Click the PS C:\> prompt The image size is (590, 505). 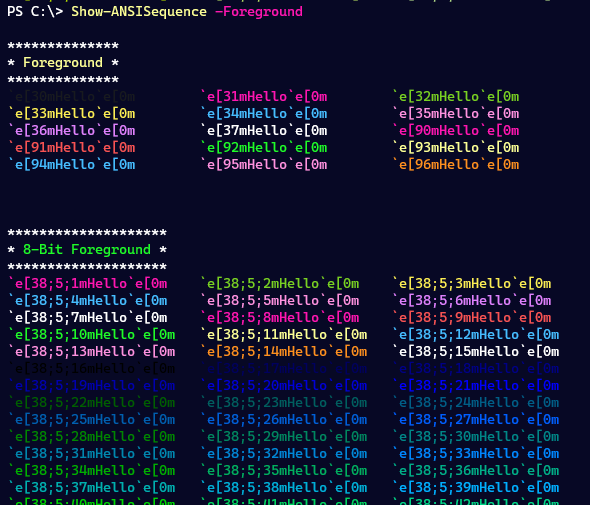(35, 12)
